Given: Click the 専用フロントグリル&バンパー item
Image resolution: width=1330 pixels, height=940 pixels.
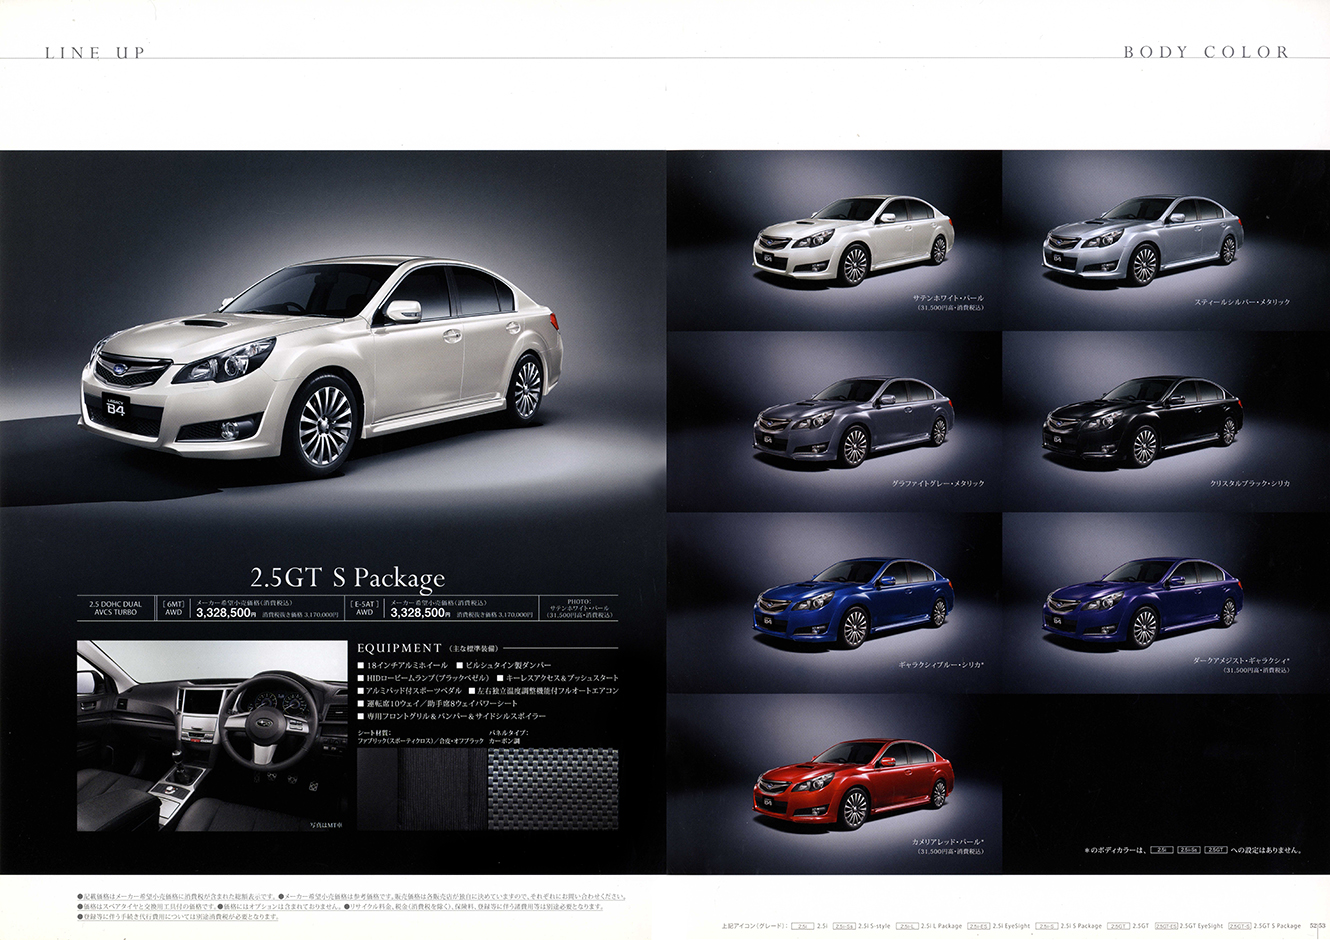Looking at the screenshot, I should (x=452, y=717).
